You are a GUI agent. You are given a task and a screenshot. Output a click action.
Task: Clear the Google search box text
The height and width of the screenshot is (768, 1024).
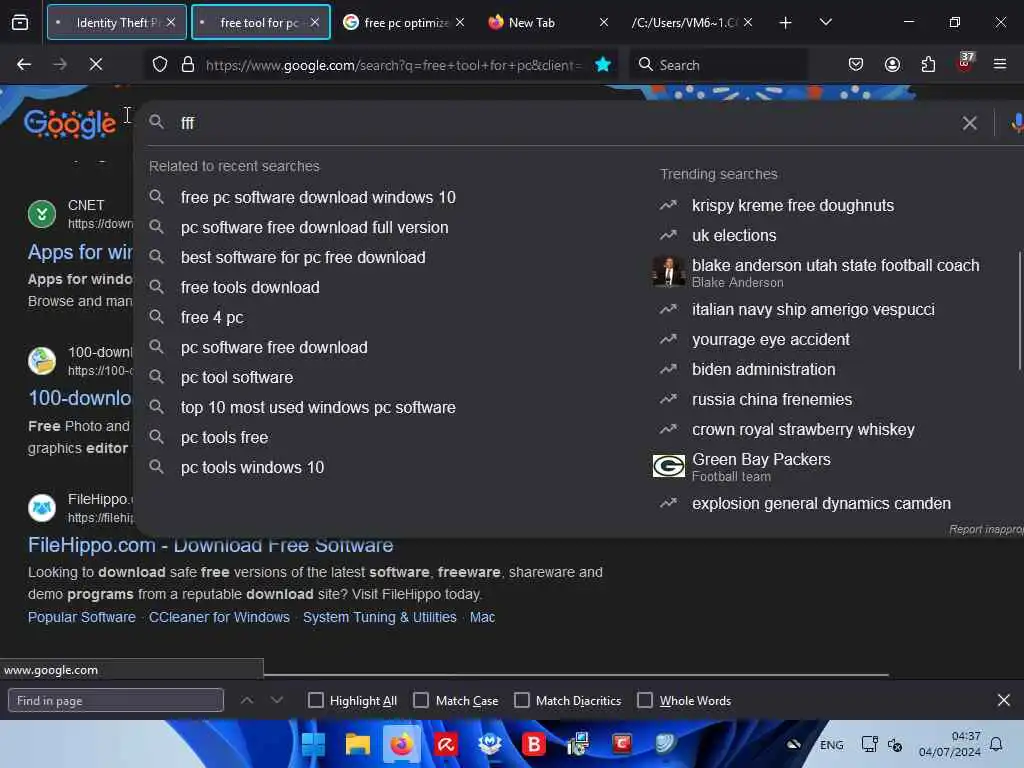[969, 123]
